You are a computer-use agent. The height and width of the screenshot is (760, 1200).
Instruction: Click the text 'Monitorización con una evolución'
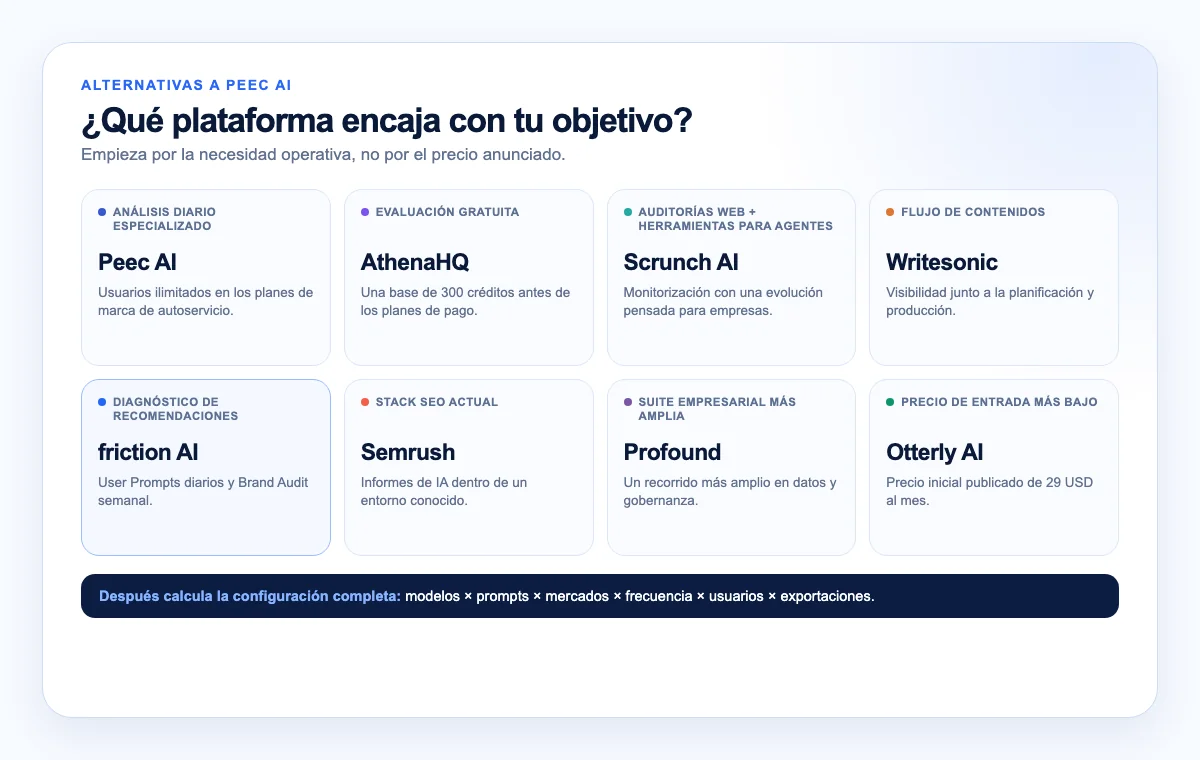[x=723, y=293]
